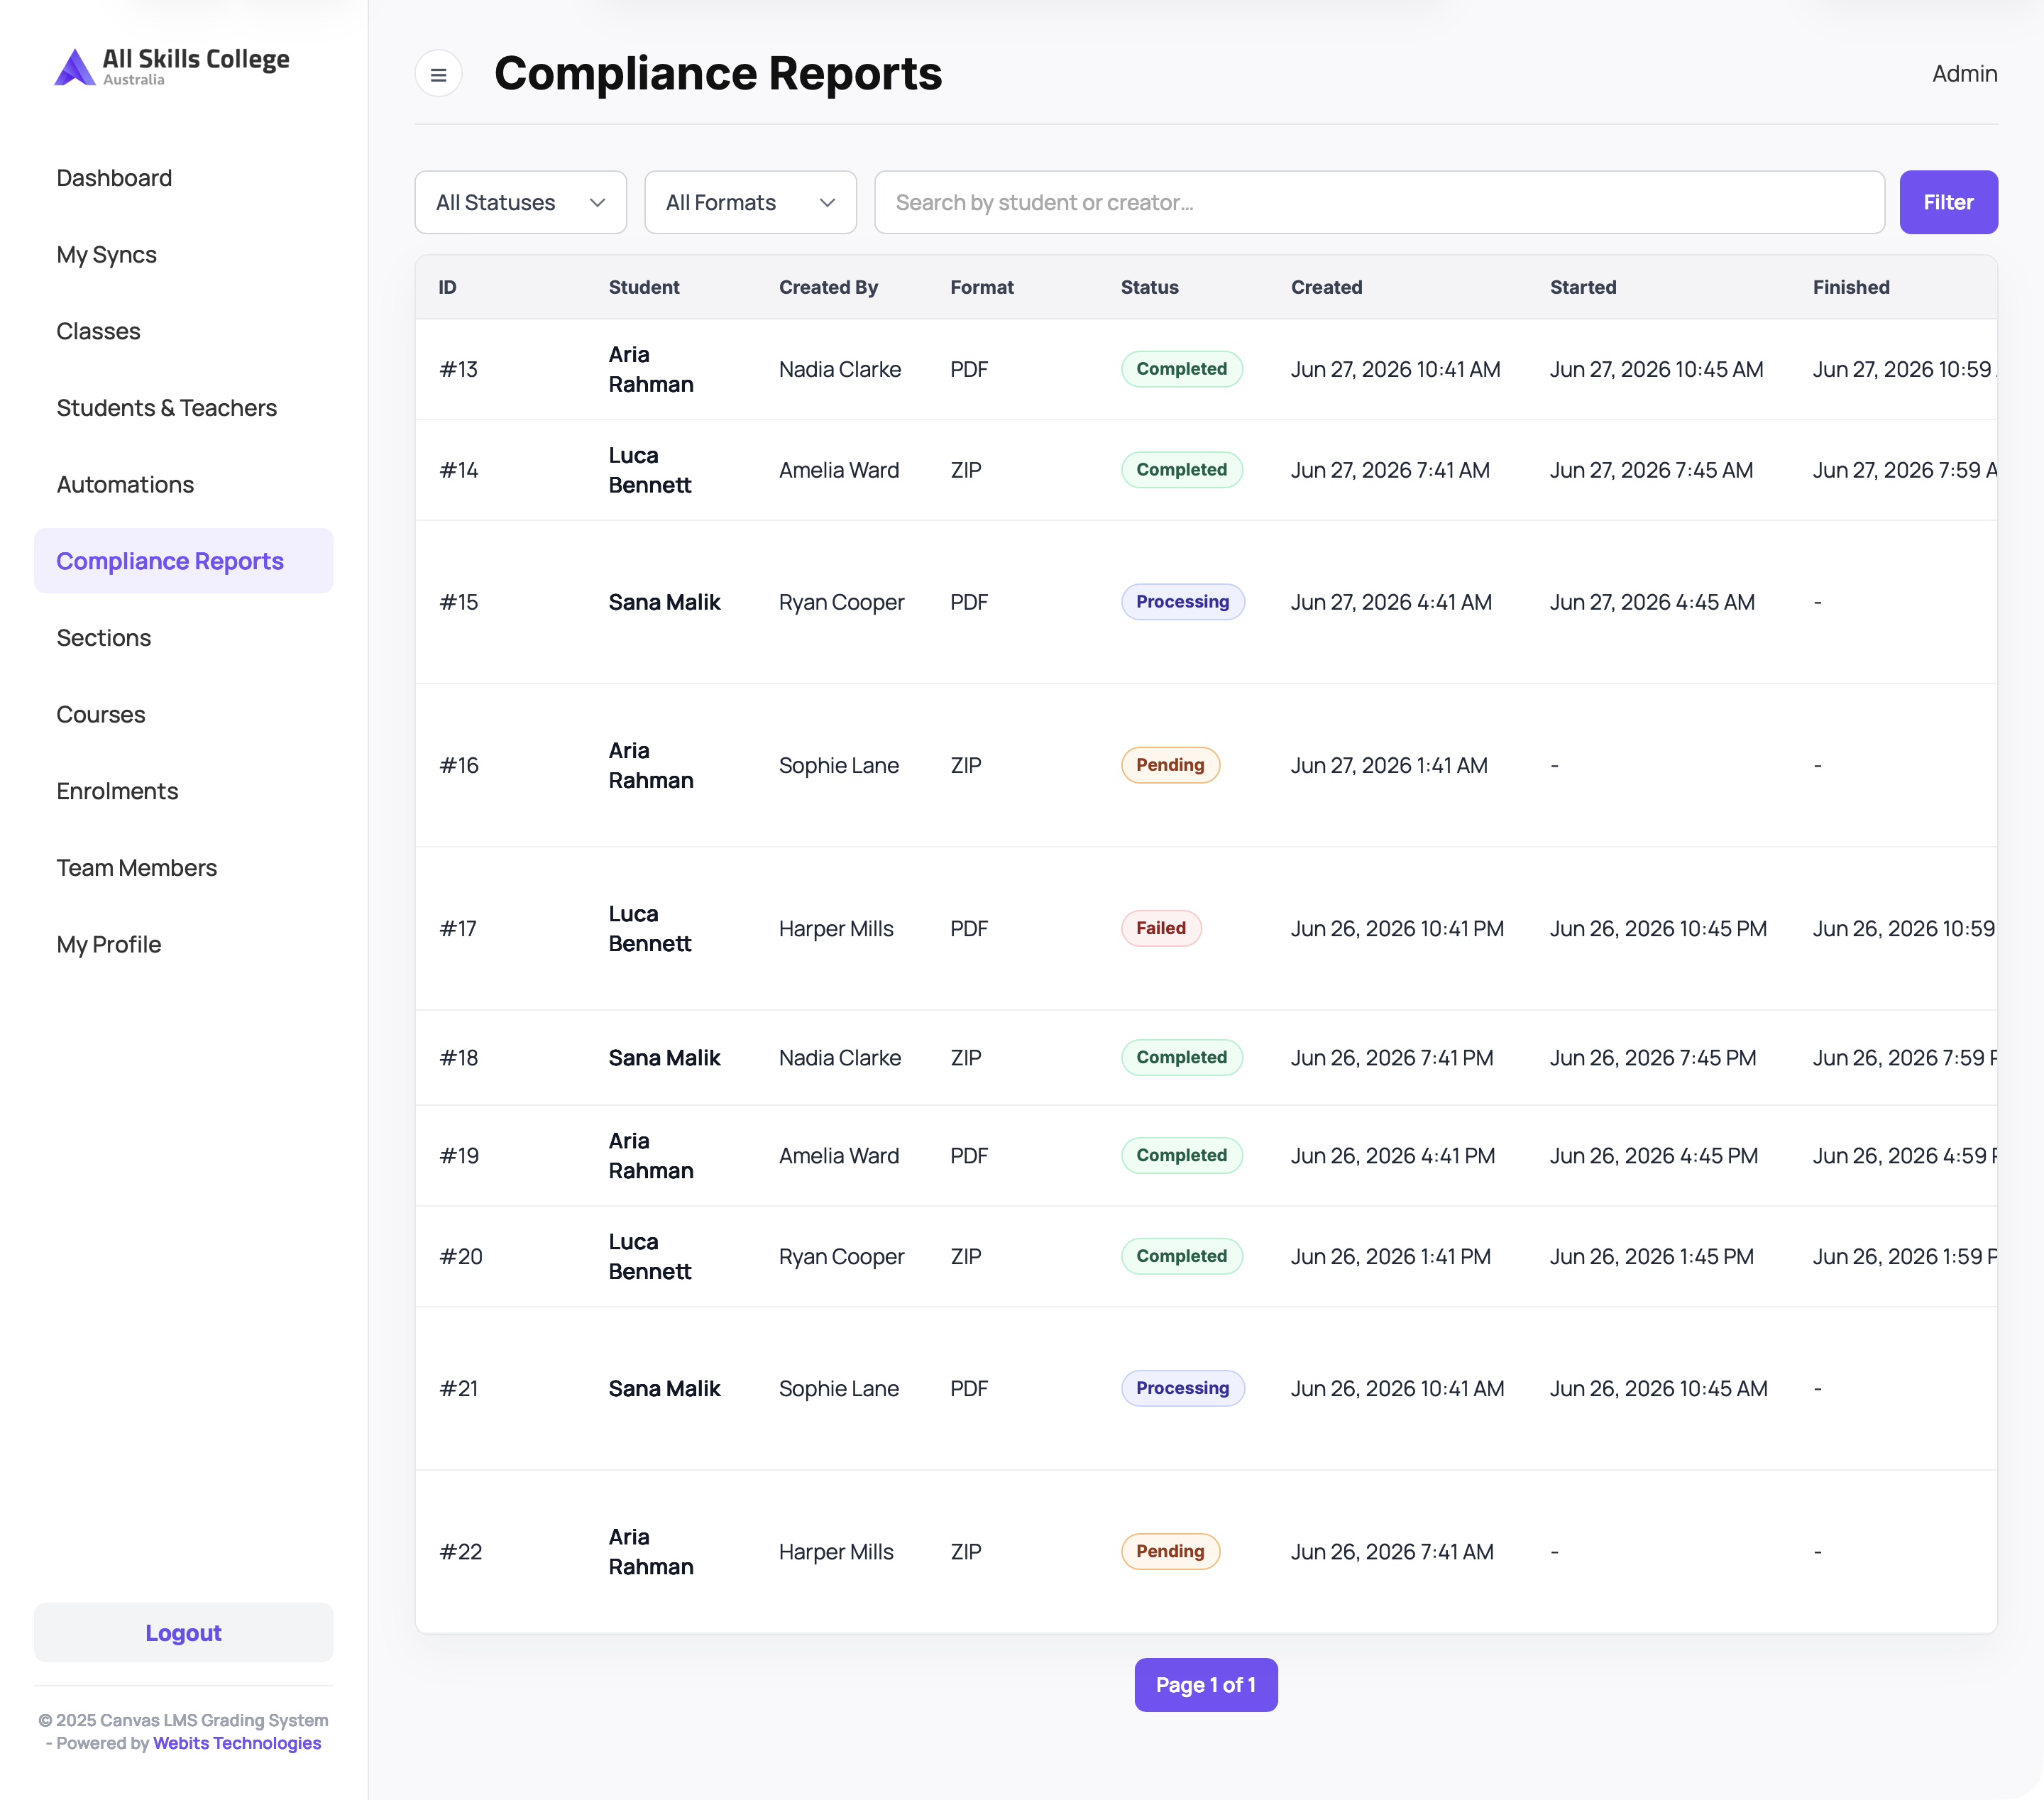
Task: Navigate to Courses
Action: click(101, 715)
